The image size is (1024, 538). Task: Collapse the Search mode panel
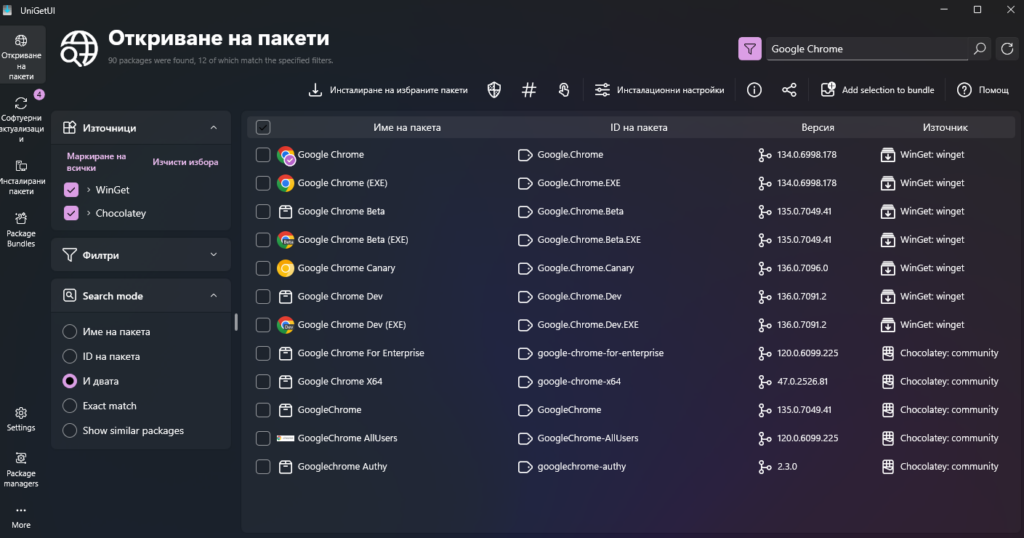coord(214,296)
